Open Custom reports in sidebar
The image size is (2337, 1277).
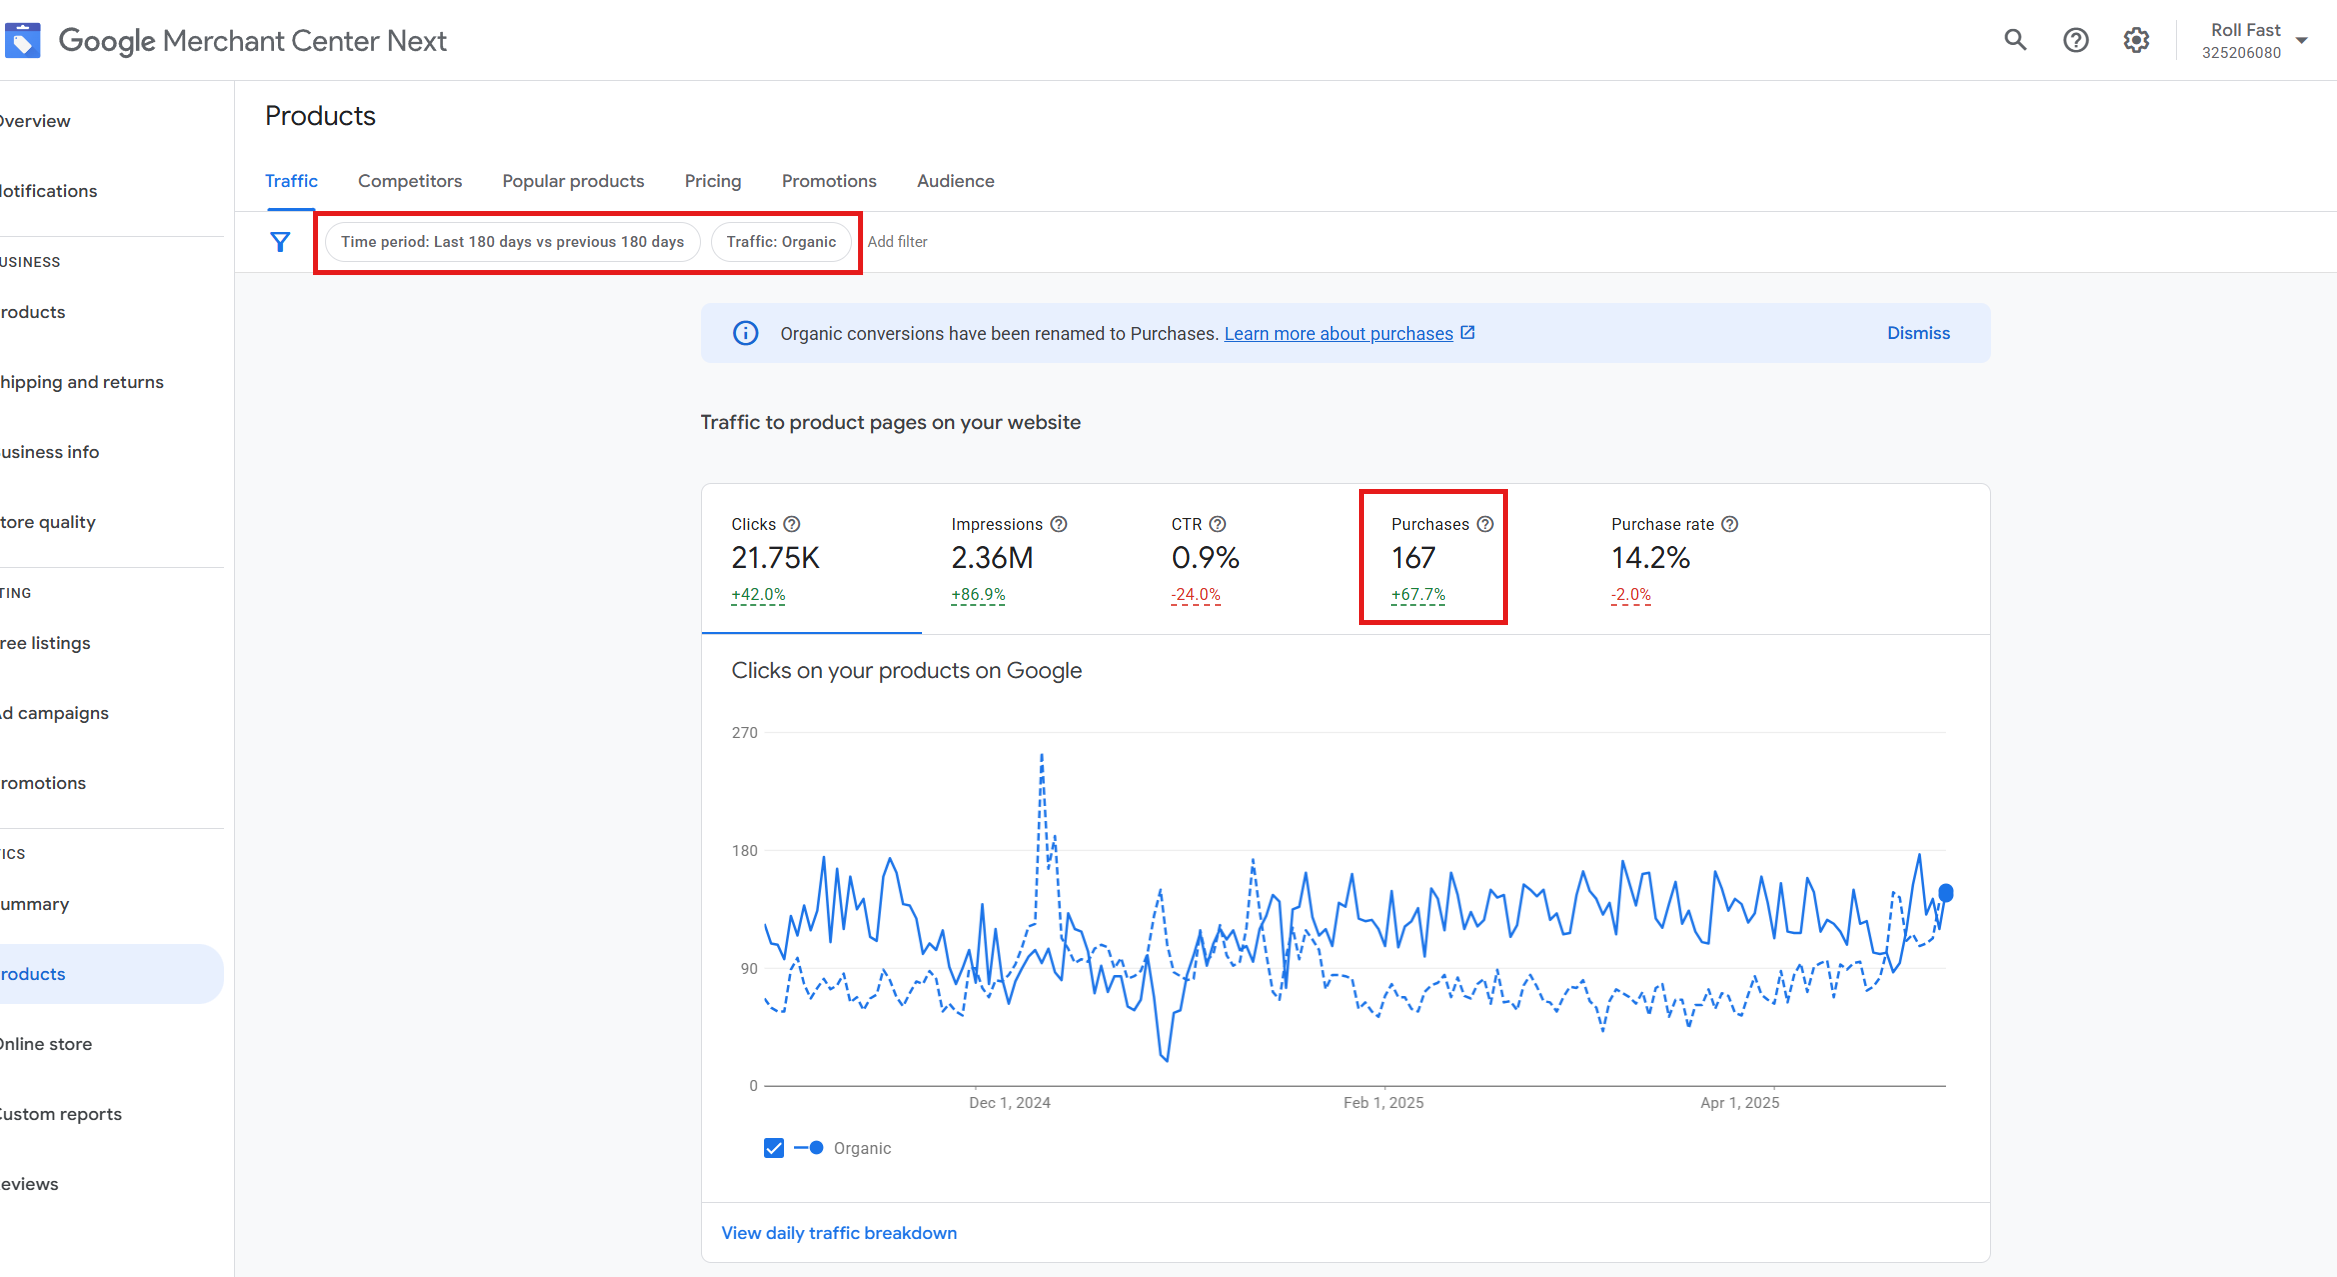pyautogui.click(x=112, y=1114)
